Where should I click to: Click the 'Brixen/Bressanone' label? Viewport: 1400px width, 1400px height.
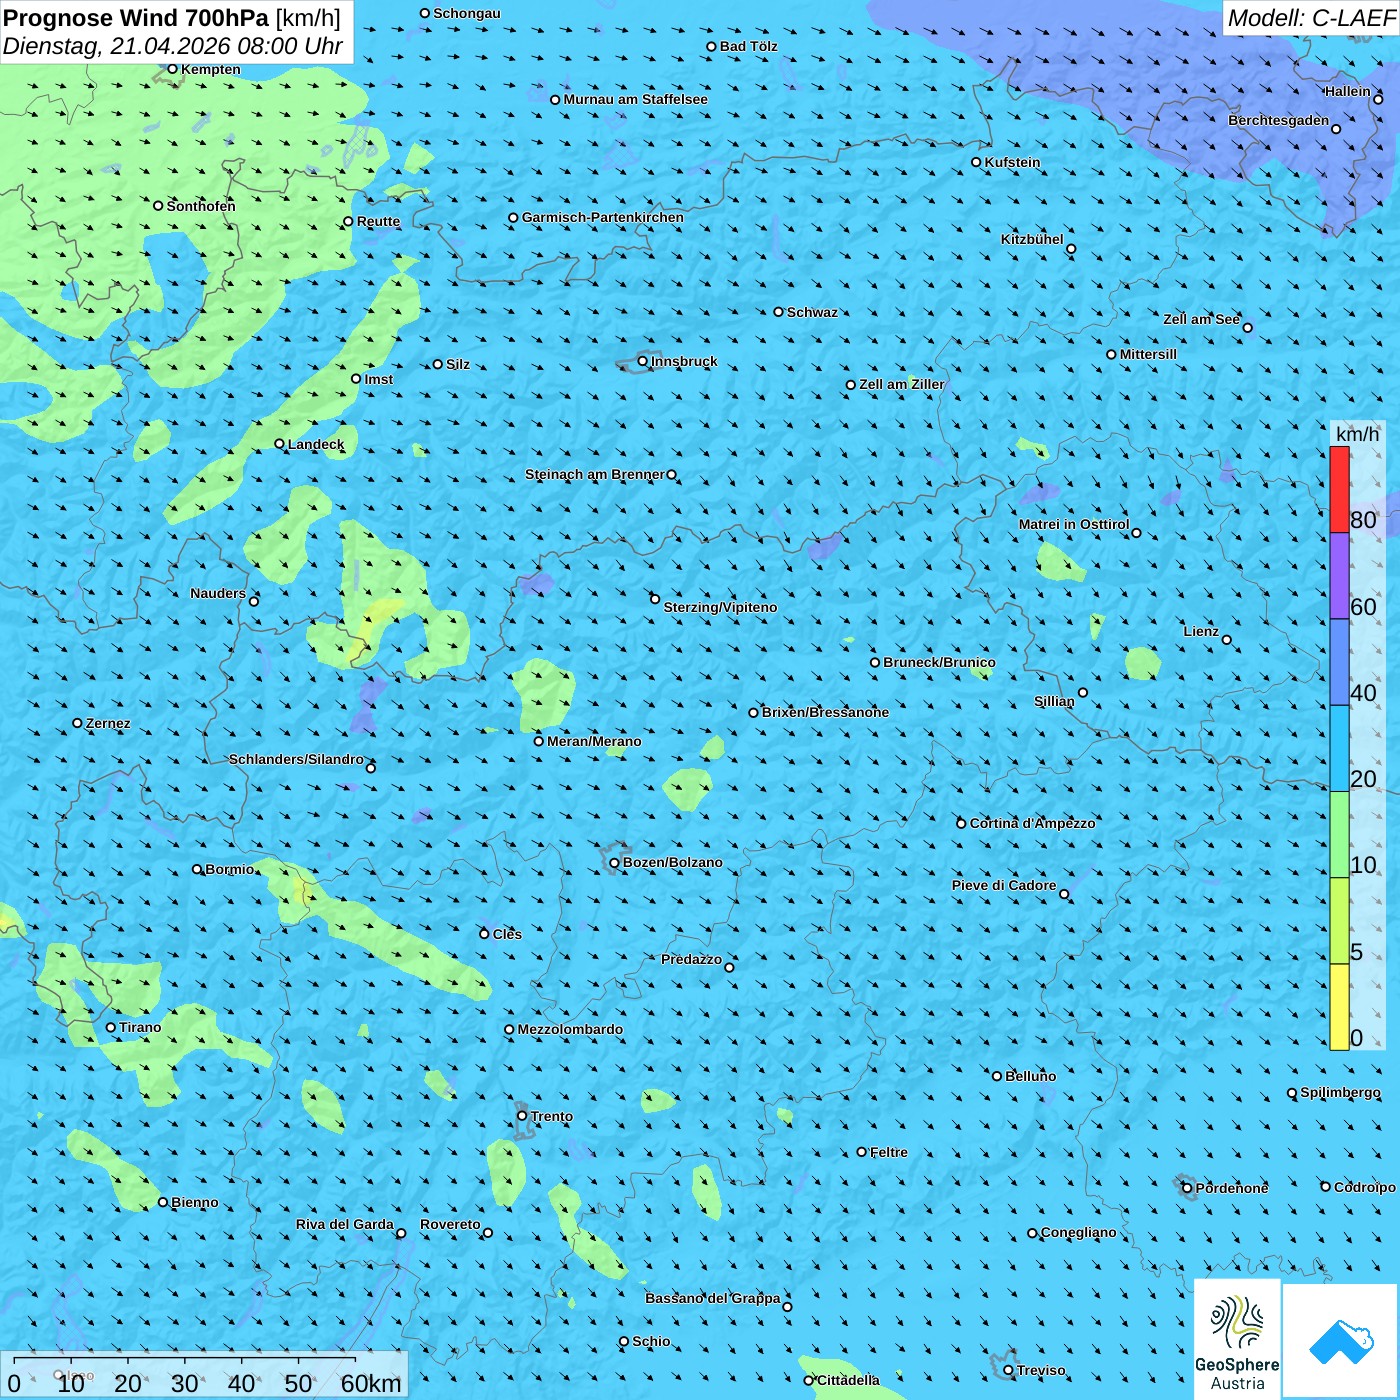825,712
